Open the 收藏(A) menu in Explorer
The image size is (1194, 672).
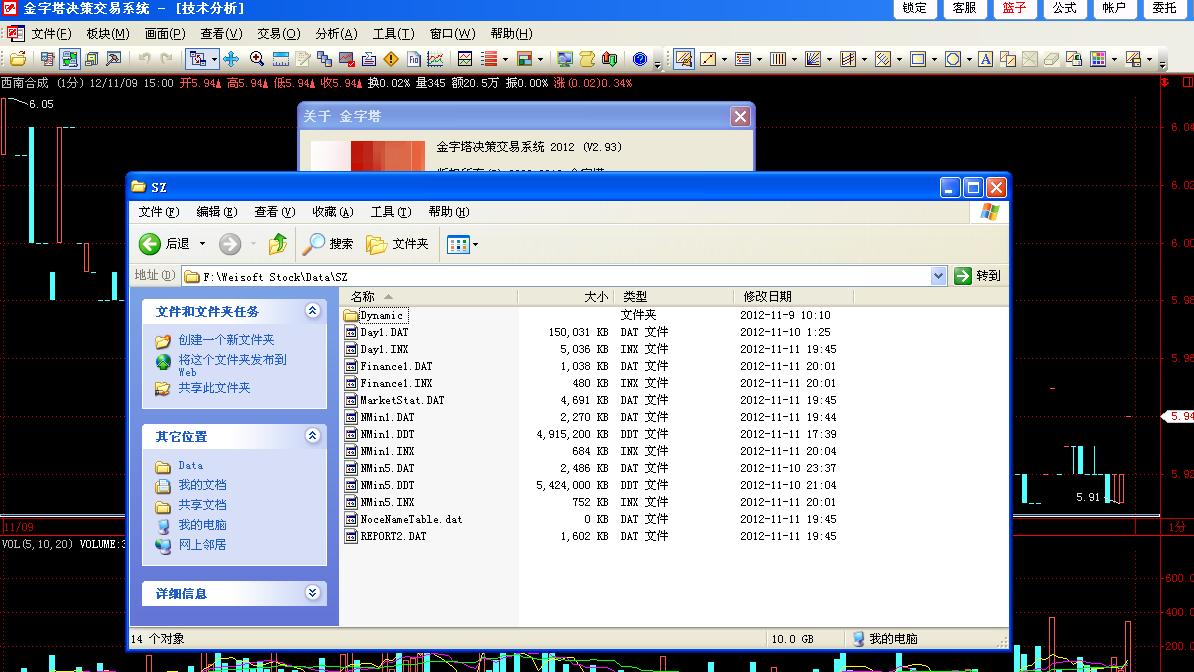coord(332,212)
